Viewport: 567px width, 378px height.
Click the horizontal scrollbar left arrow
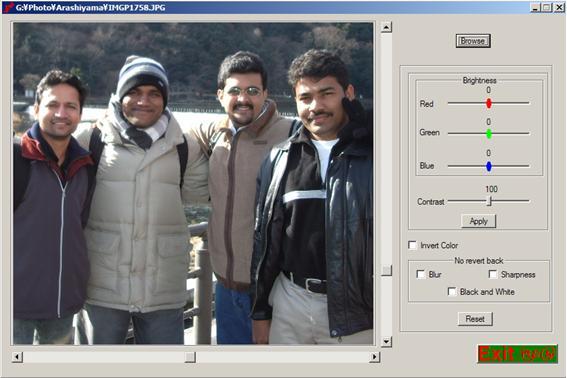17,357
